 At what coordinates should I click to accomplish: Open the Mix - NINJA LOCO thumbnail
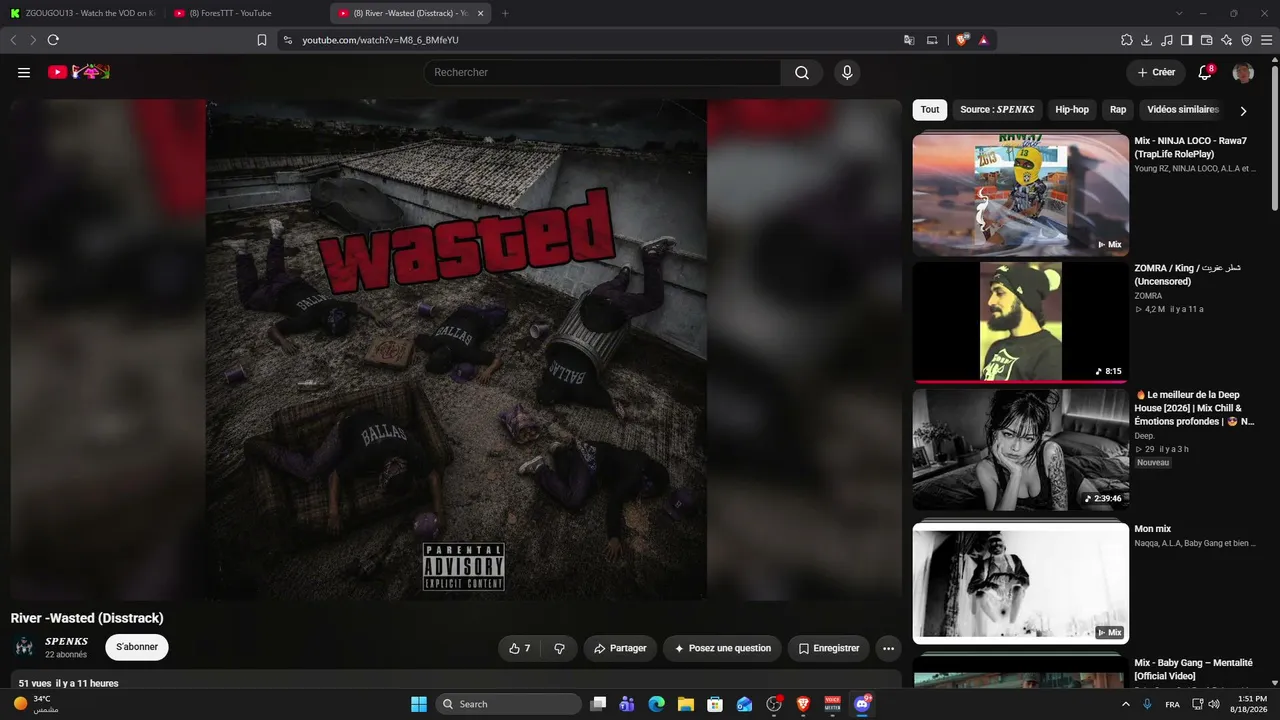(1020, 194)
